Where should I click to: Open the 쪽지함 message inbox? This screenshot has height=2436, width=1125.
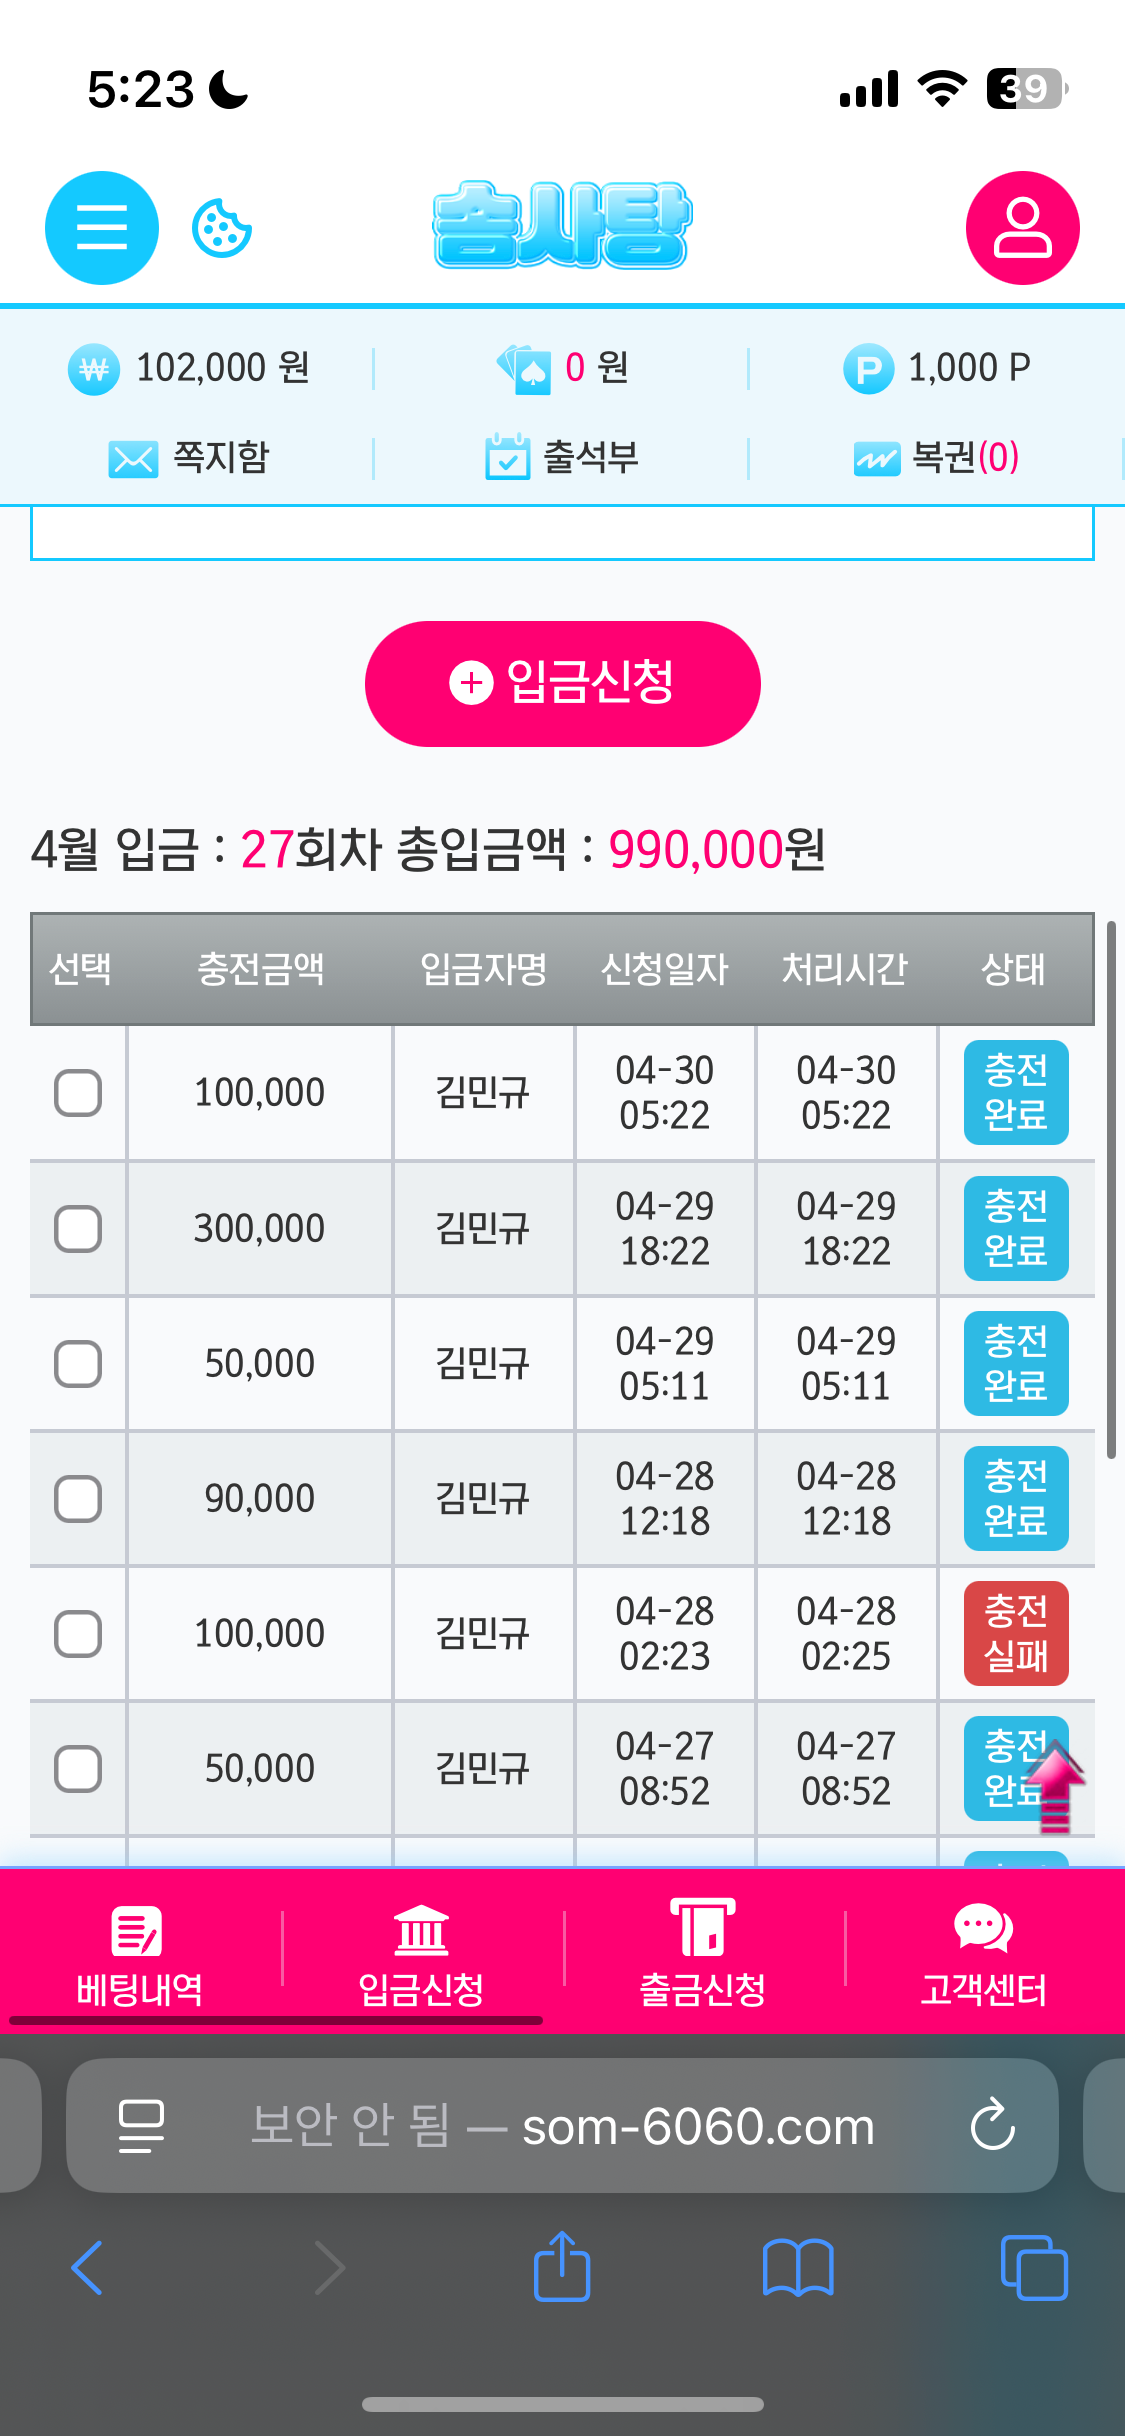pos(189,458)
